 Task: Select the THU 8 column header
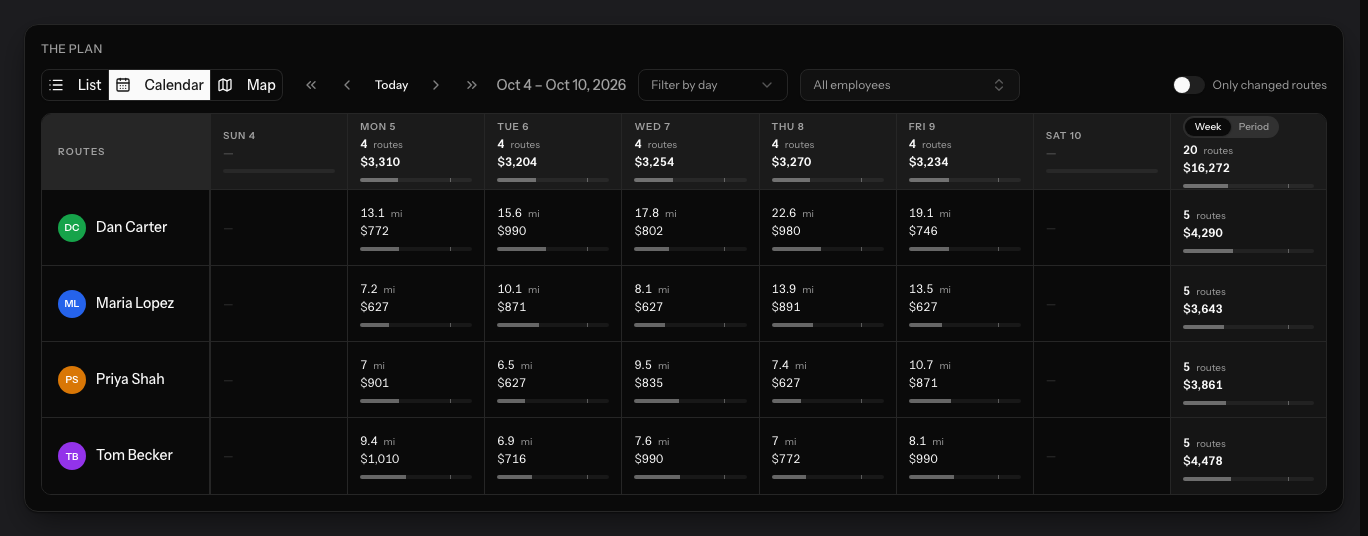tap(827, 152)
